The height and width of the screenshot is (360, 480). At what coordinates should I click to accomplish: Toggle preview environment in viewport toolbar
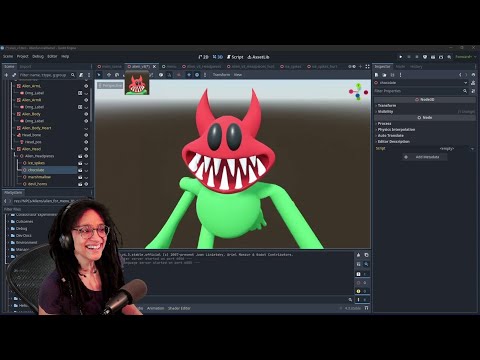coord(197,75)
